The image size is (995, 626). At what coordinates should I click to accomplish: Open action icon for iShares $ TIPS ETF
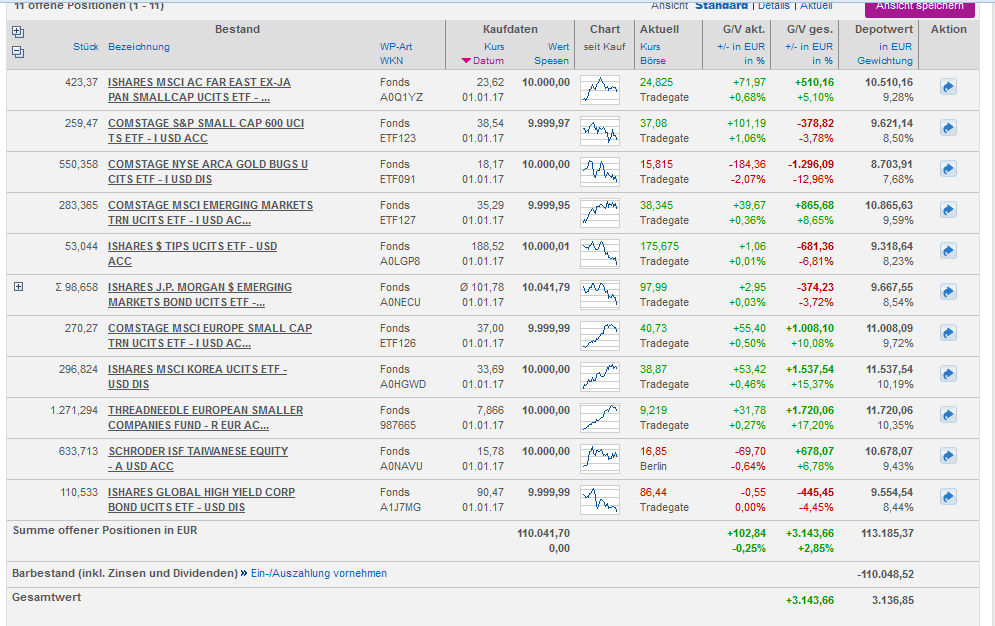click(948, 252)
